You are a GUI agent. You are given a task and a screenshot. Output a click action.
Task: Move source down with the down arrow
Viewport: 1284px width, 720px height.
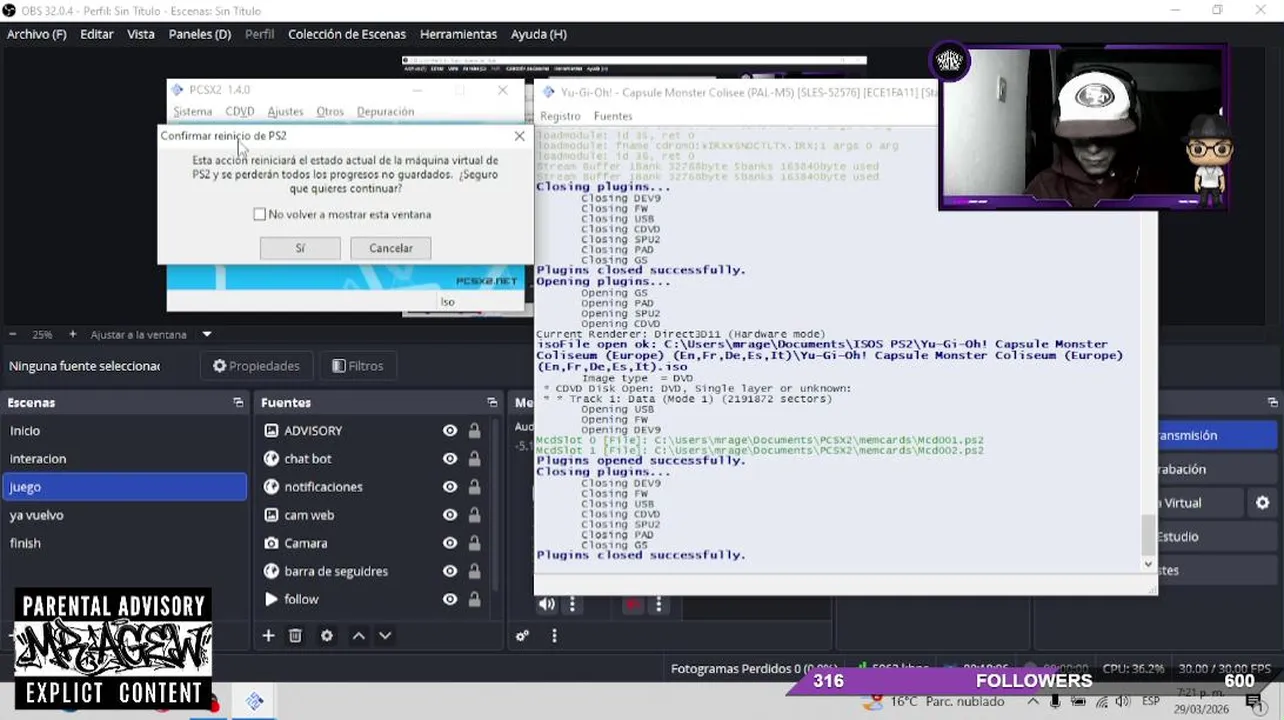(385, 635)
